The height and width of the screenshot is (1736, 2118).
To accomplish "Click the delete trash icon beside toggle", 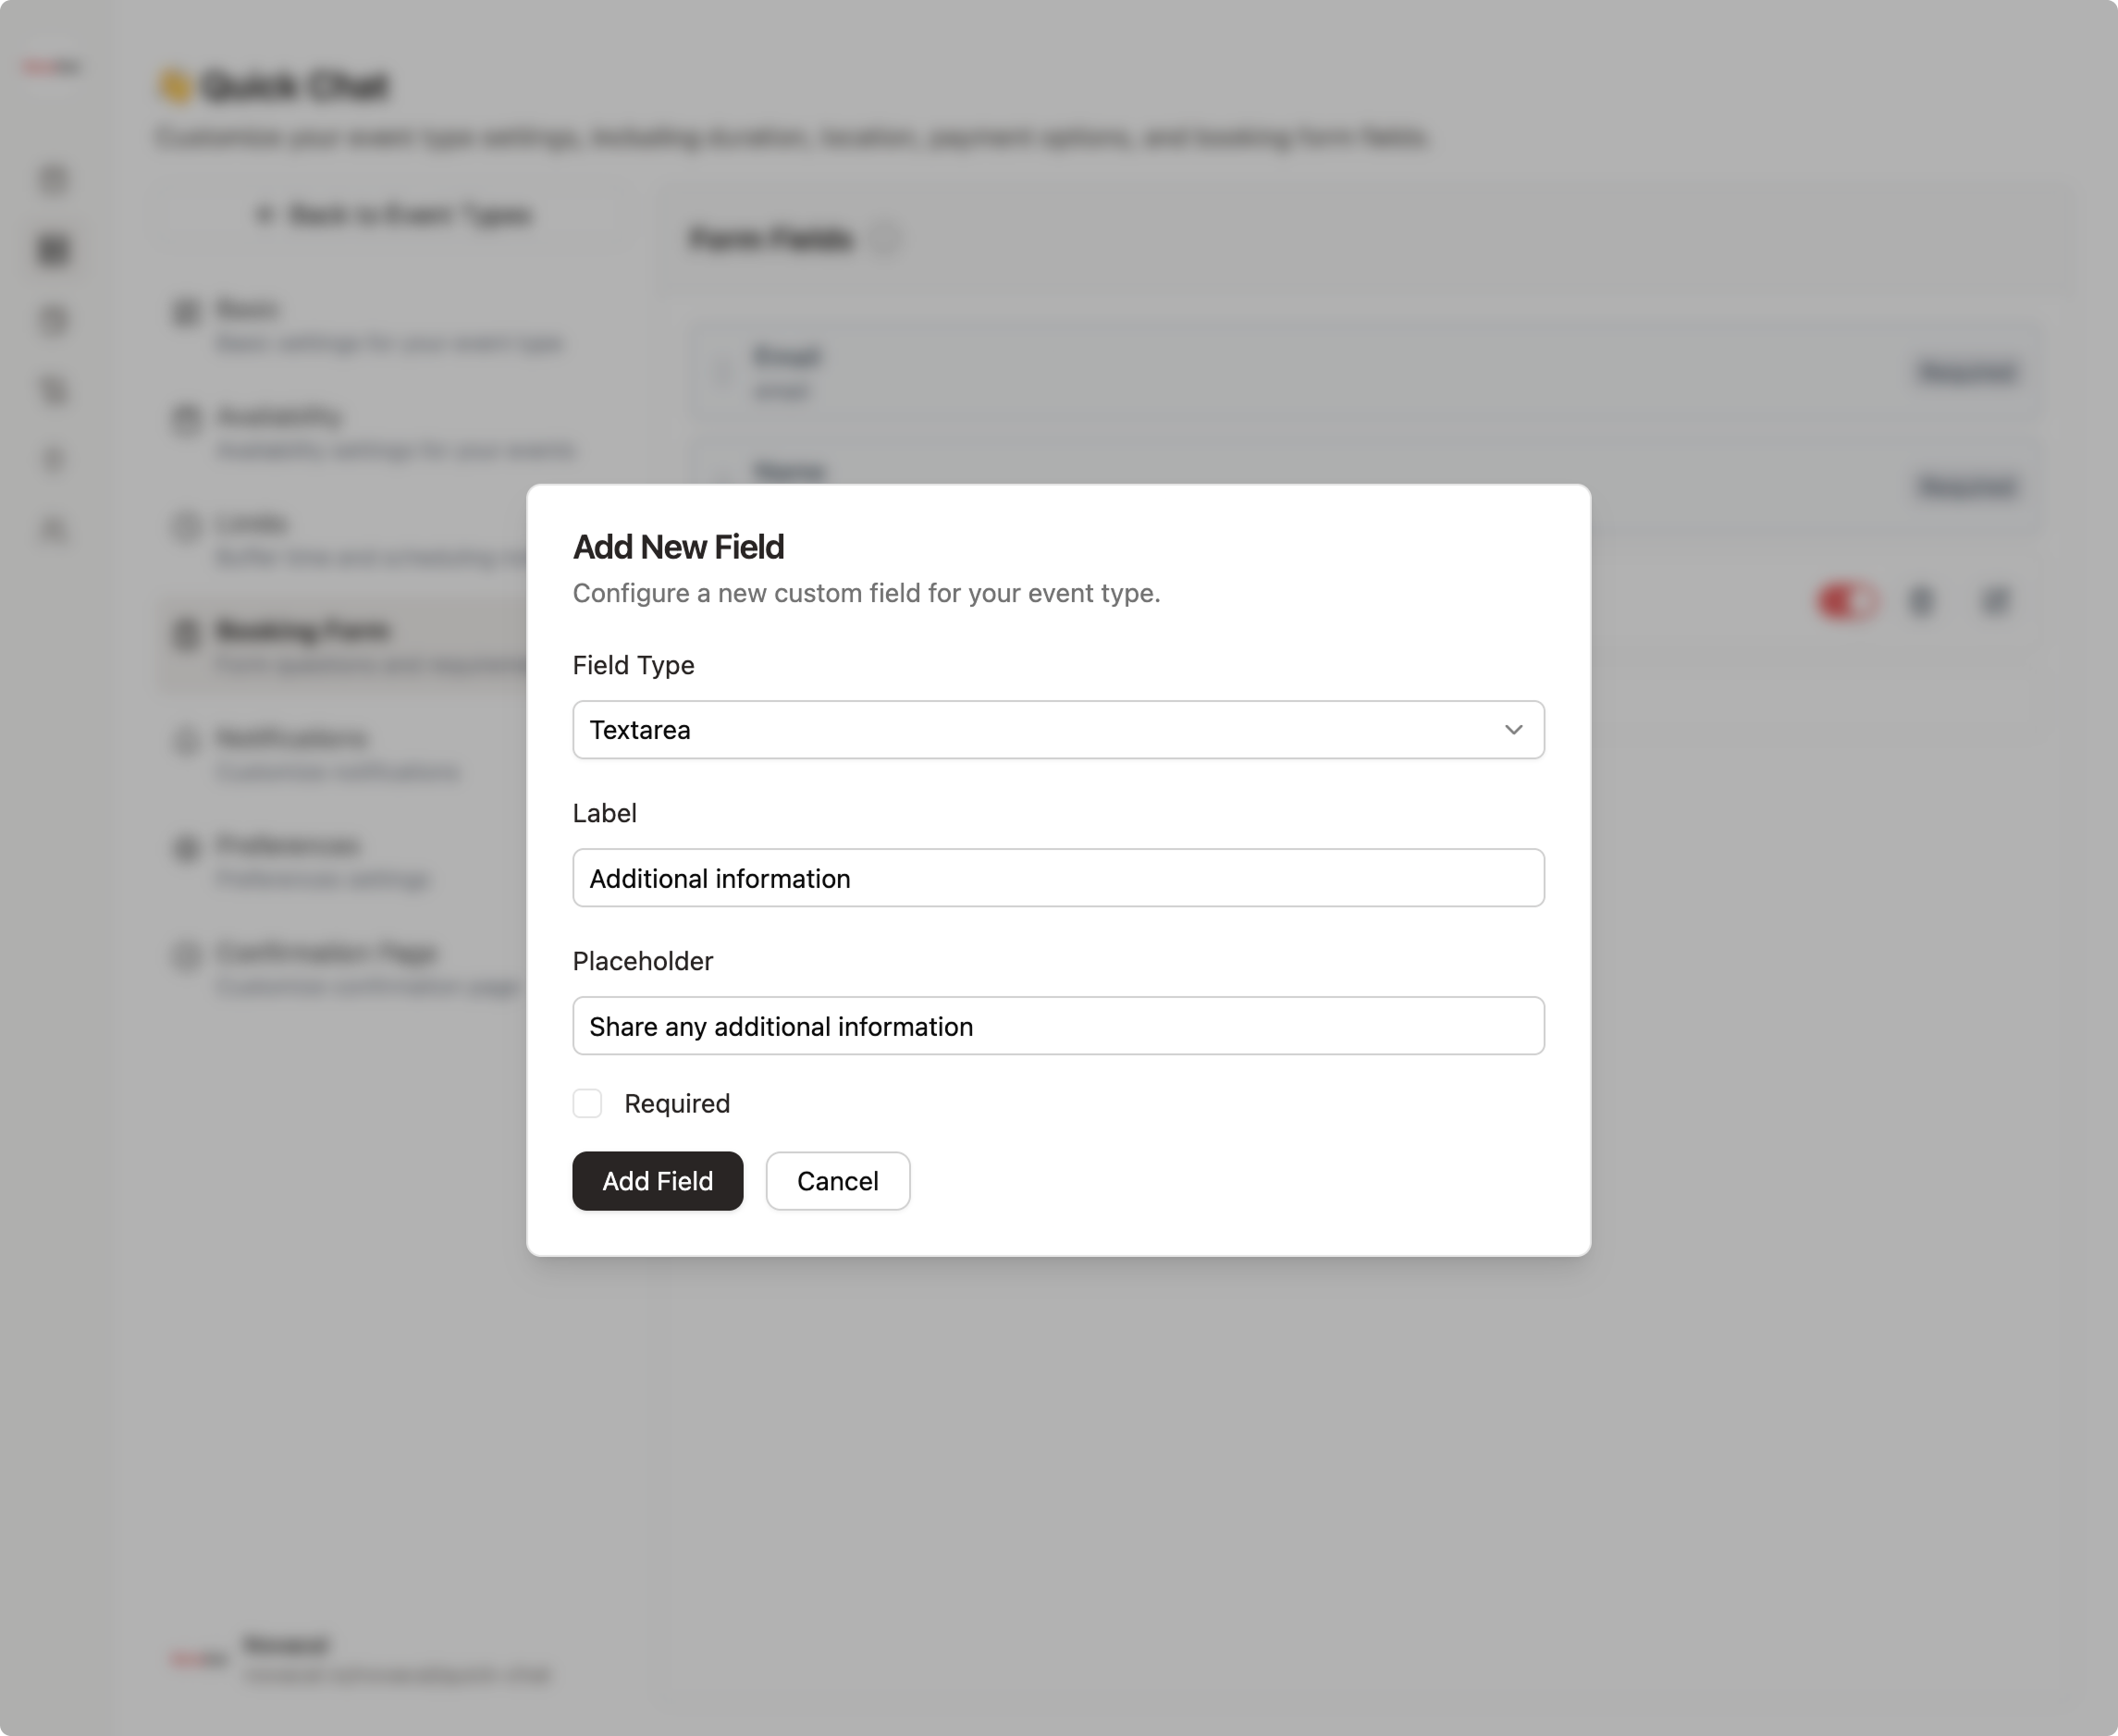I will pyautogui.click(x=1921, y=601).
